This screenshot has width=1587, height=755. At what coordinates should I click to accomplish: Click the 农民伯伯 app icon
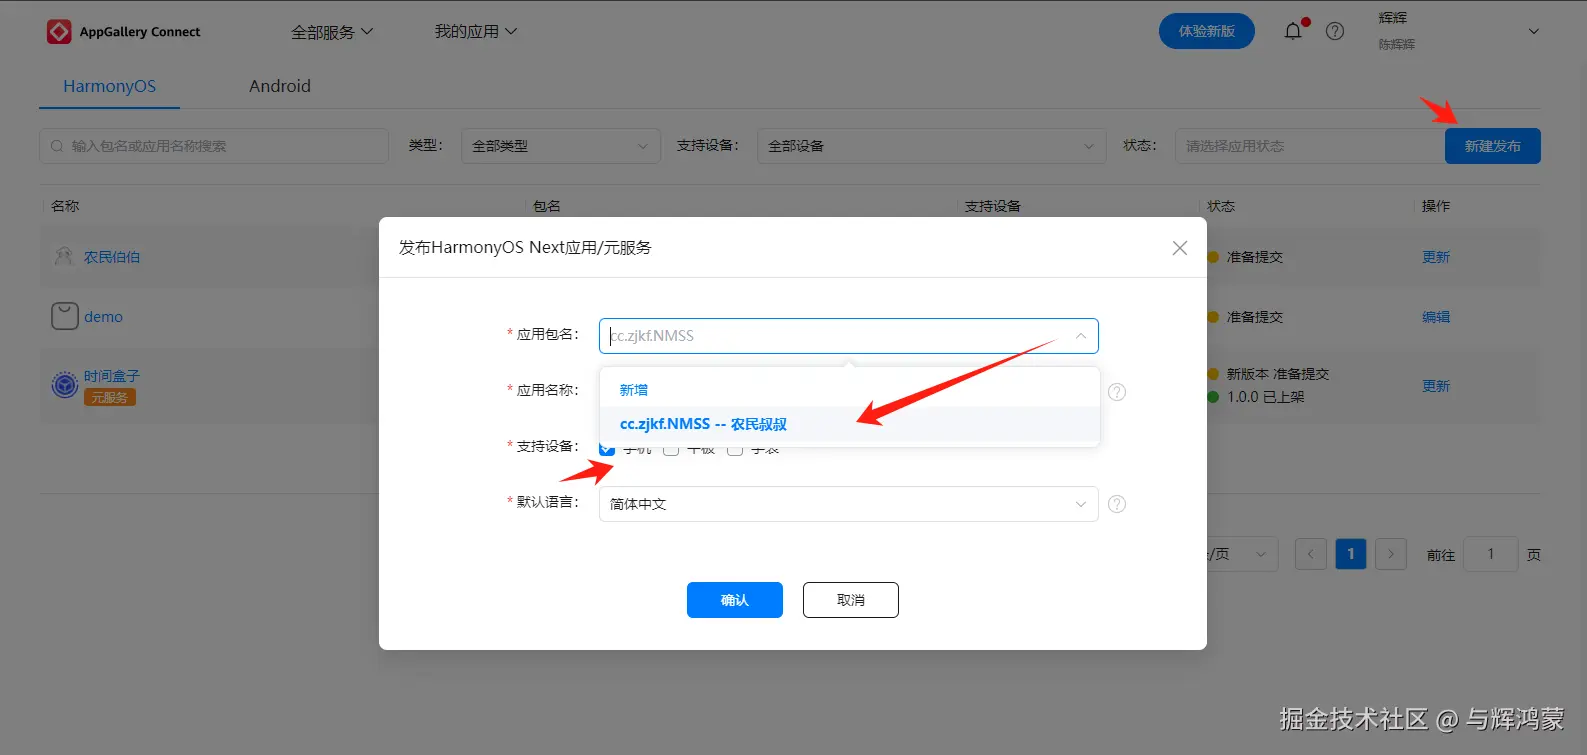(x=64, y=257)
